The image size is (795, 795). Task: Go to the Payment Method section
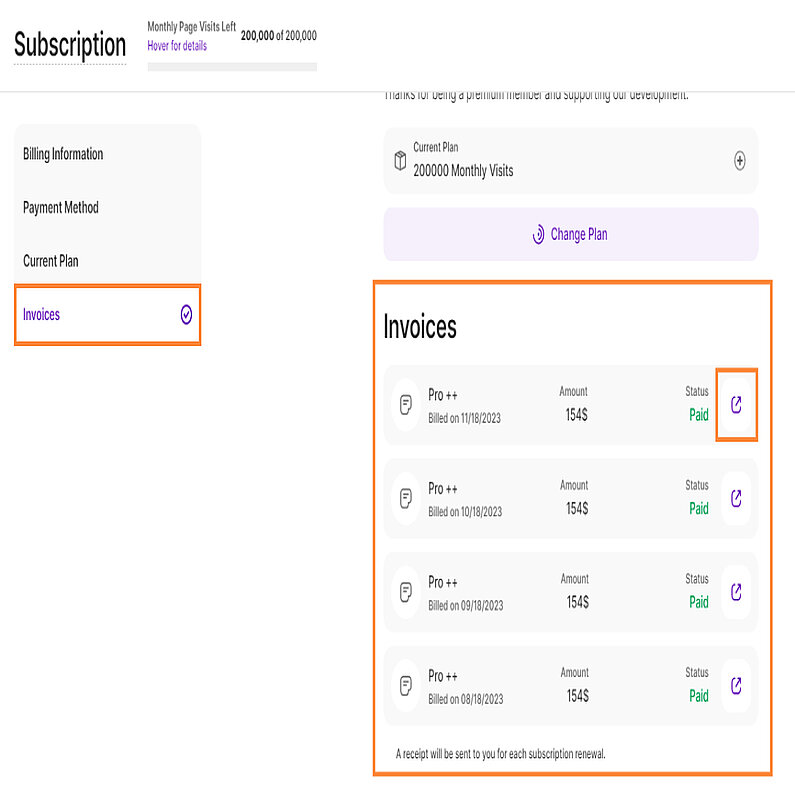coord(61,208)
